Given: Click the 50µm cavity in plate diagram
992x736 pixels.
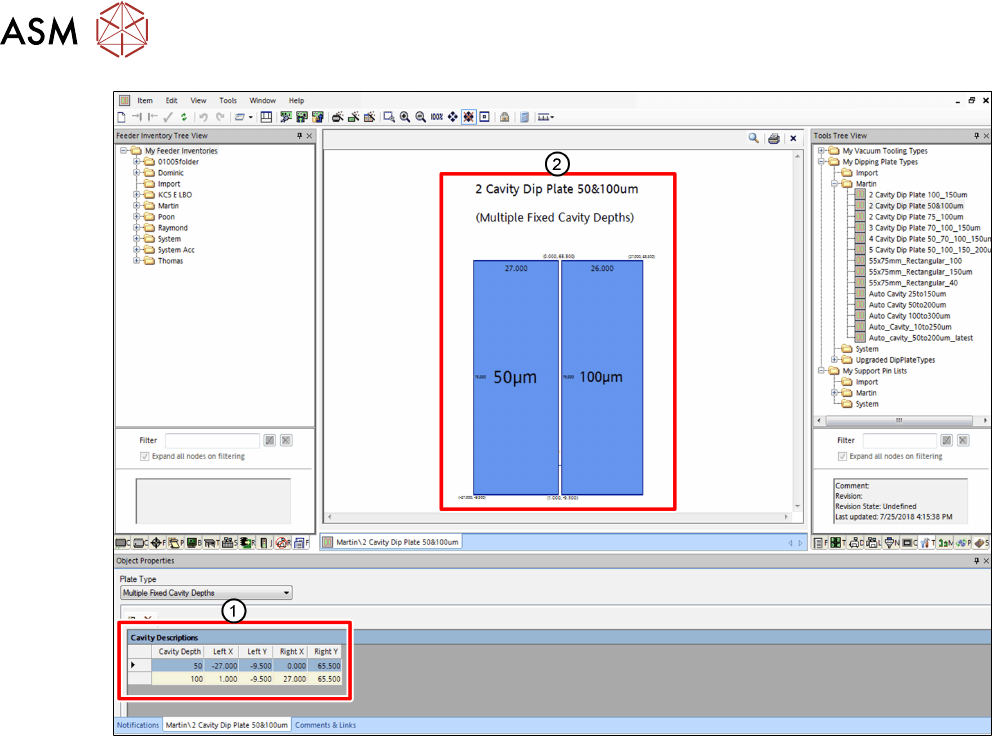Looking at the screenshot, I should click(x=516, y=377).
